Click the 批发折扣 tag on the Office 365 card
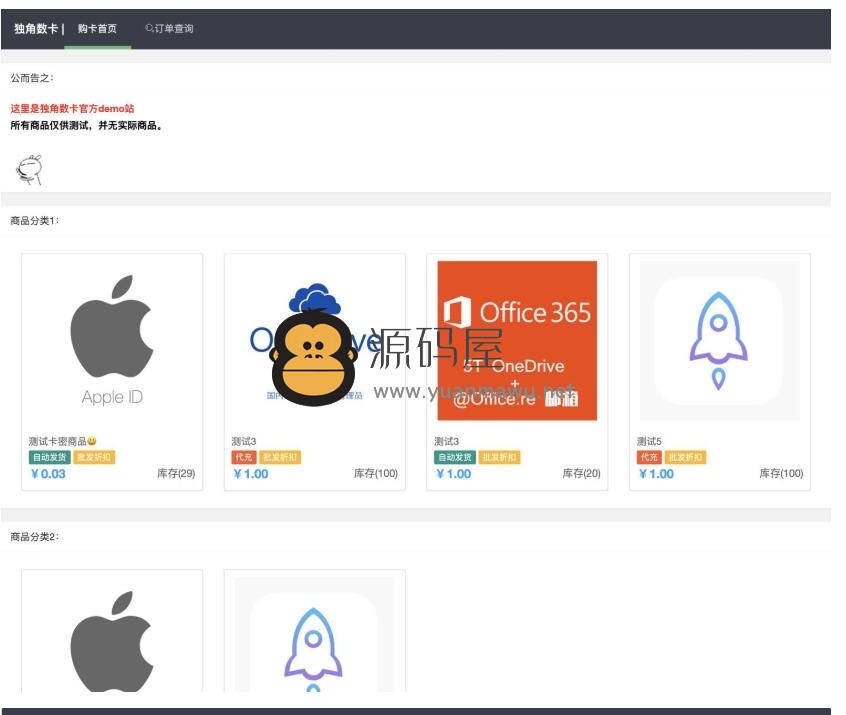This screenshot has height=715, width=846. [x=500, y=458]
